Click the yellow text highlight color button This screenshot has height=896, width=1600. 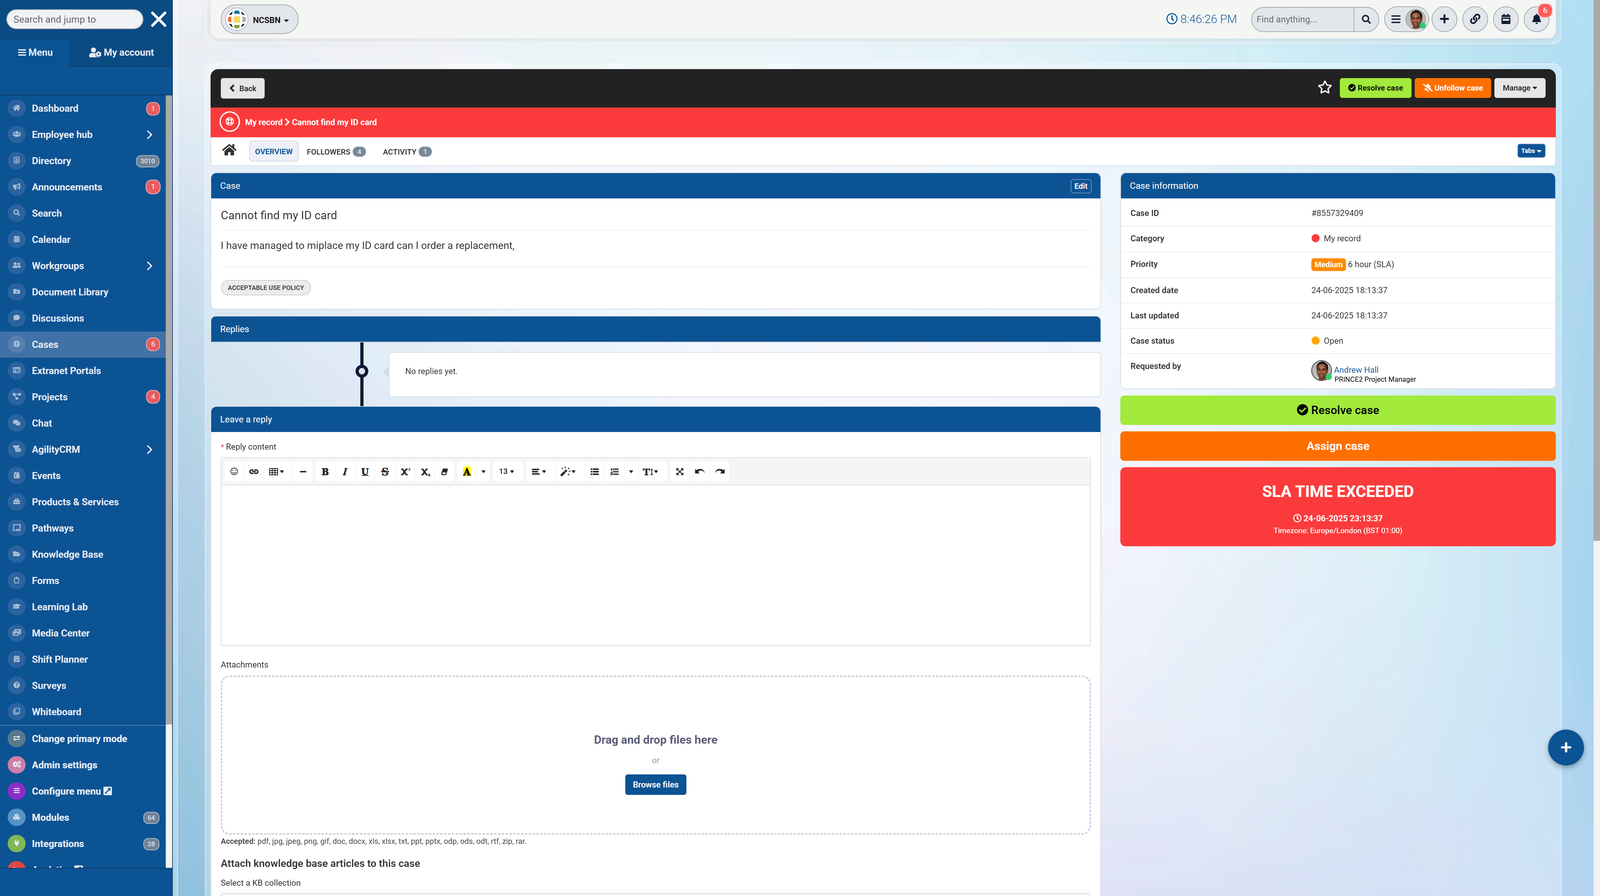click(x=467, y=472)
